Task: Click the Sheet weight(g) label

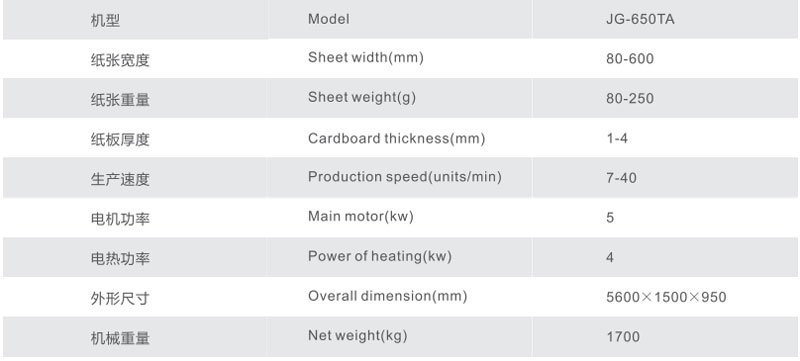Action: point(362,97)
